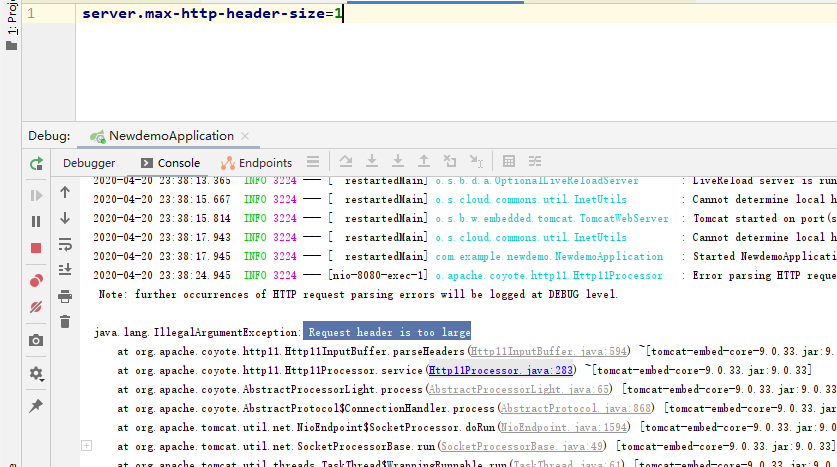Image resolution: width=837 pixels, height=467 pixels.
Task: Place cursor after server.max-http-header-size=1
Action: coord(343,13)
